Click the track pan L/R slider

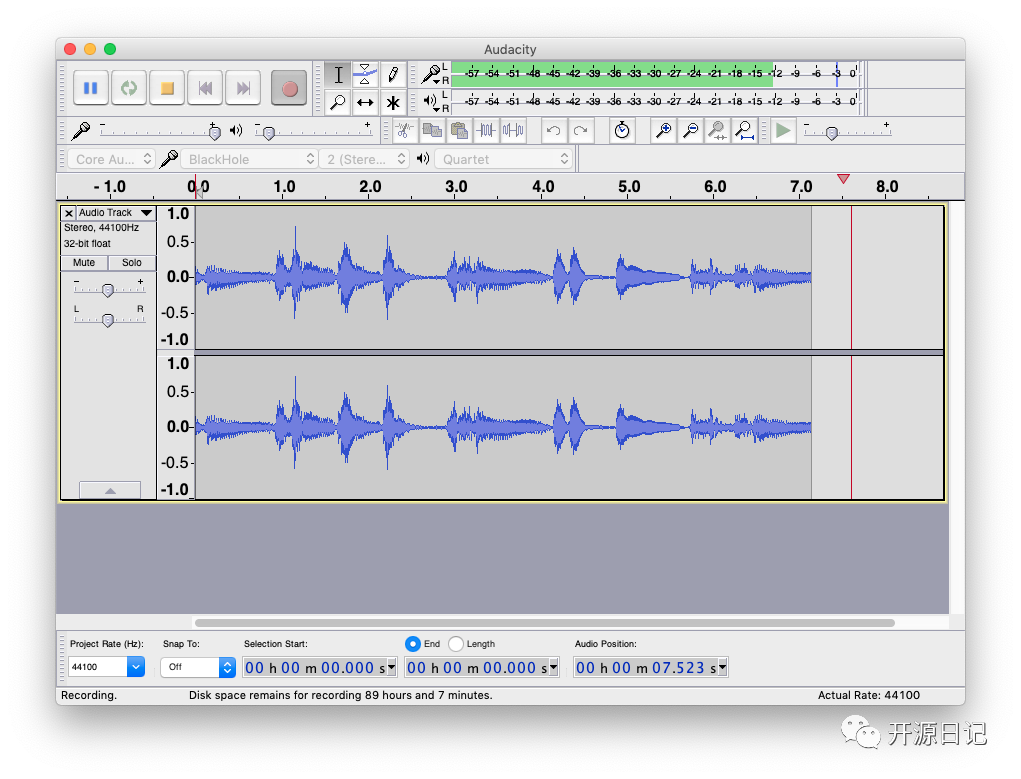point(109,319)
